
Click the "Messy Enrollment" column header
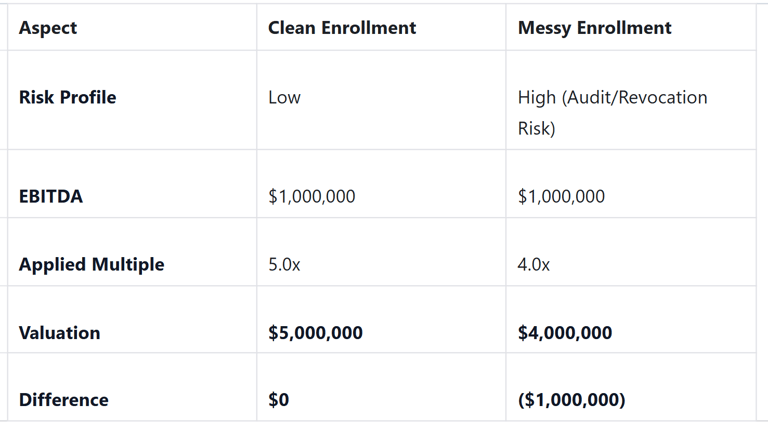point(594,28)
